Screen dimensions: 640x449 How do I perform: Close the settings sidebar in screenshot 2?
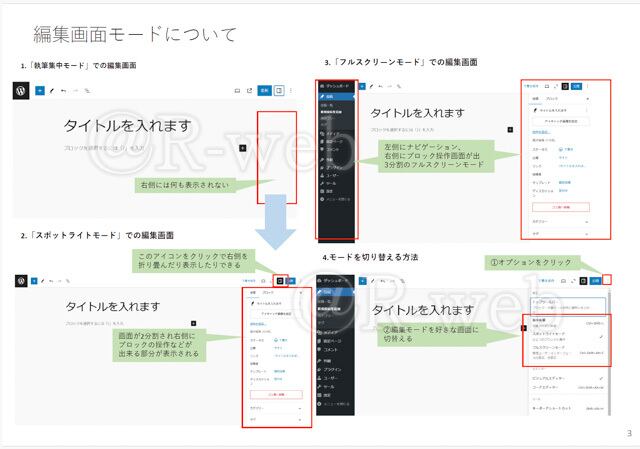pyautogui.click(x=301, y=293)
